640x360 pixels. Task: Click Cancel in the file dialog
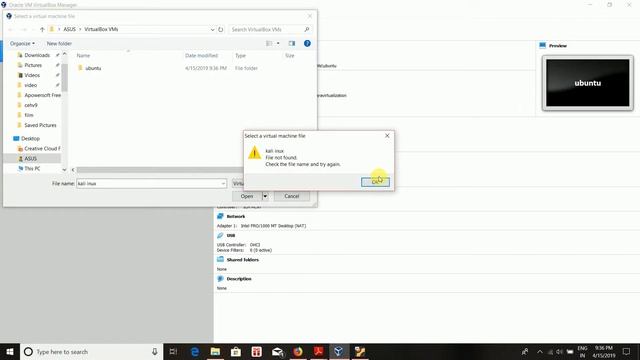pos(292,196)
